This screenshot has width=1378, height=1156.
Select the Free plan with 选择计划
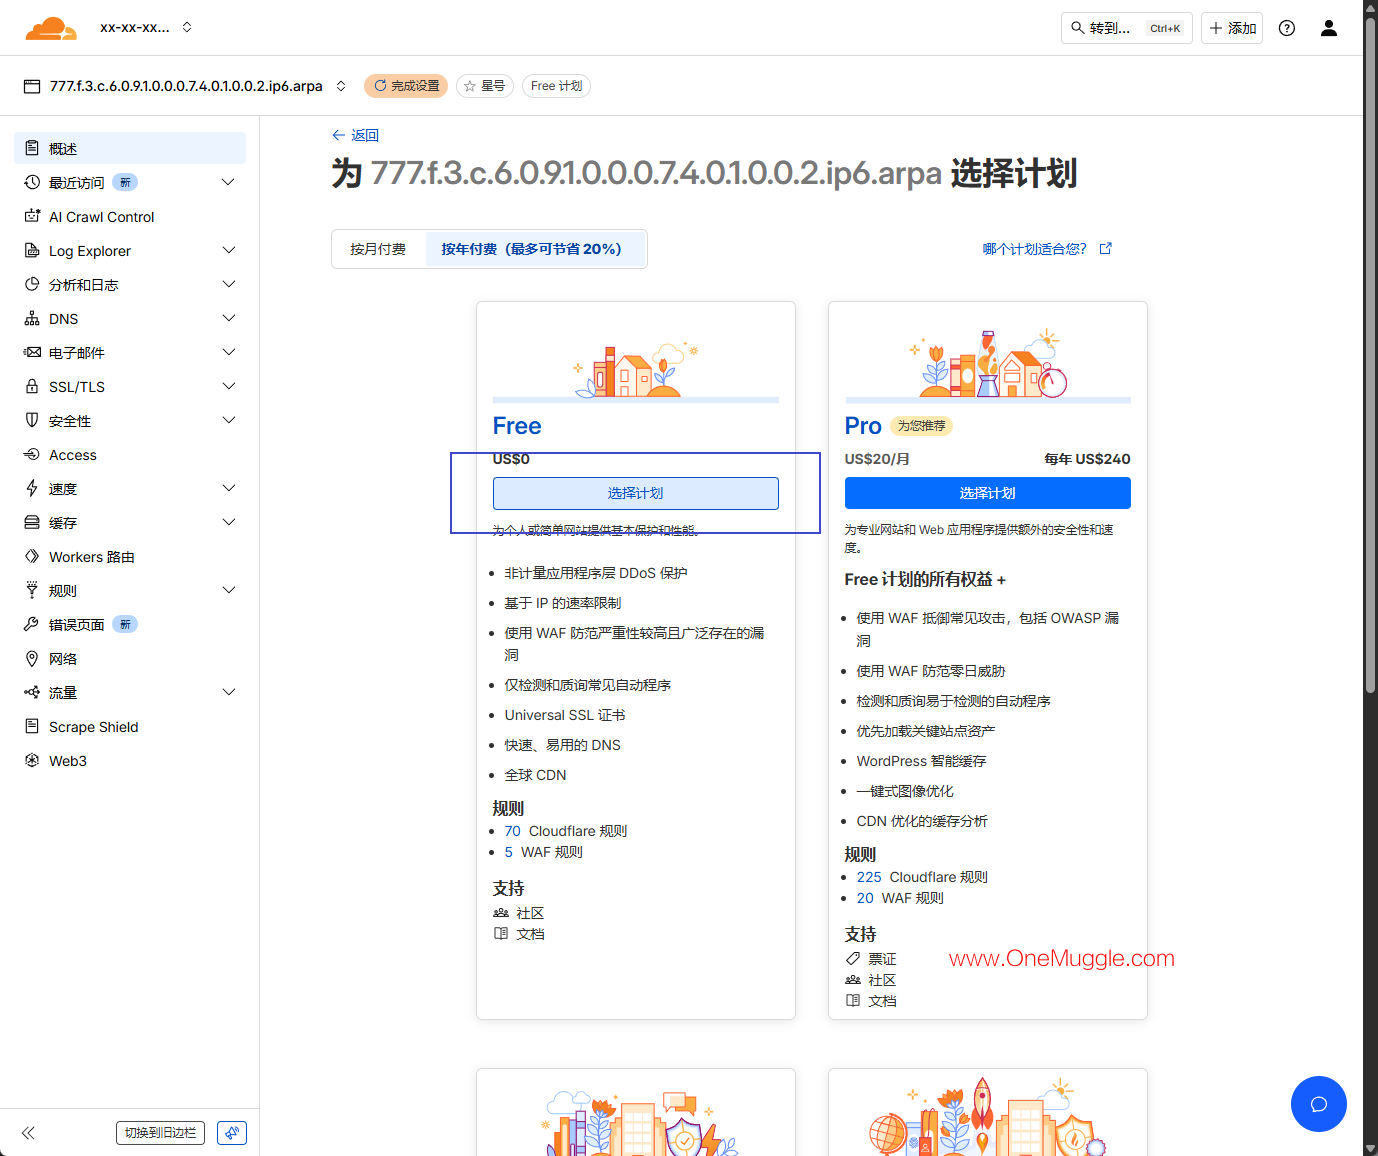pos(636,493)
